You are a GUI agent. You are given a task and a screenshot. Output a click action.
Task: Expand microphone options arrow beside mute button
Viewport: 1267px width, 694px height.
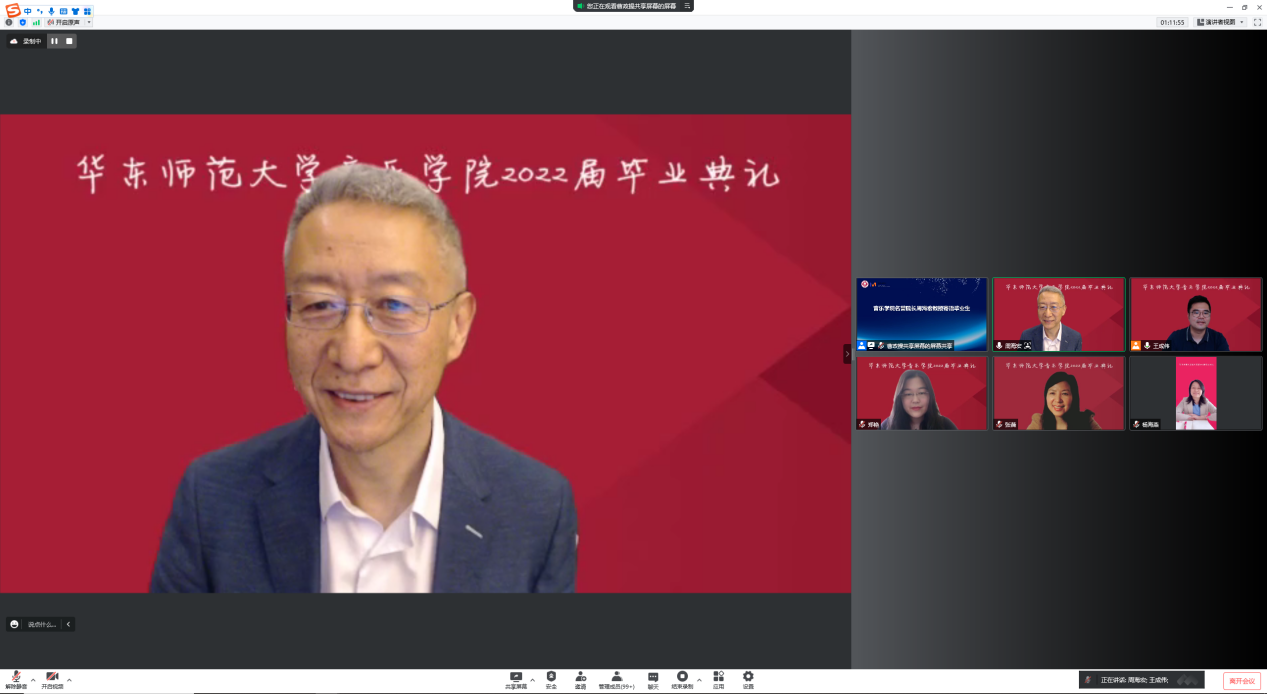pyautogui.click(x=33, y=680)
